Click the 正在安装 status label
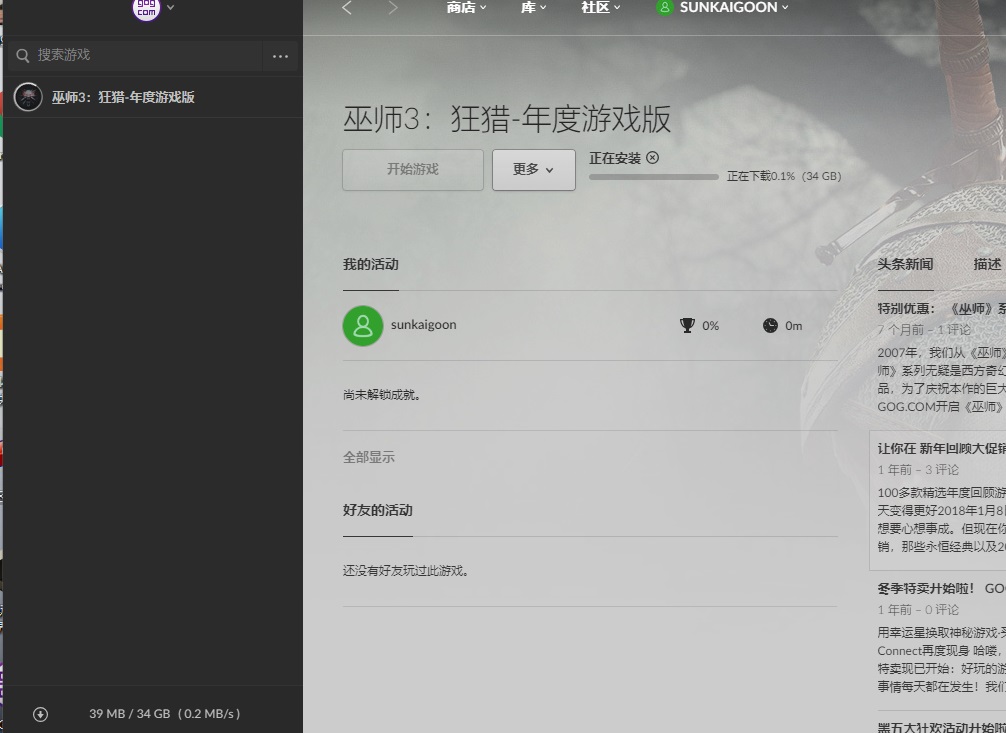This screenshot has height=733, width=1006. tap(615, 159)
